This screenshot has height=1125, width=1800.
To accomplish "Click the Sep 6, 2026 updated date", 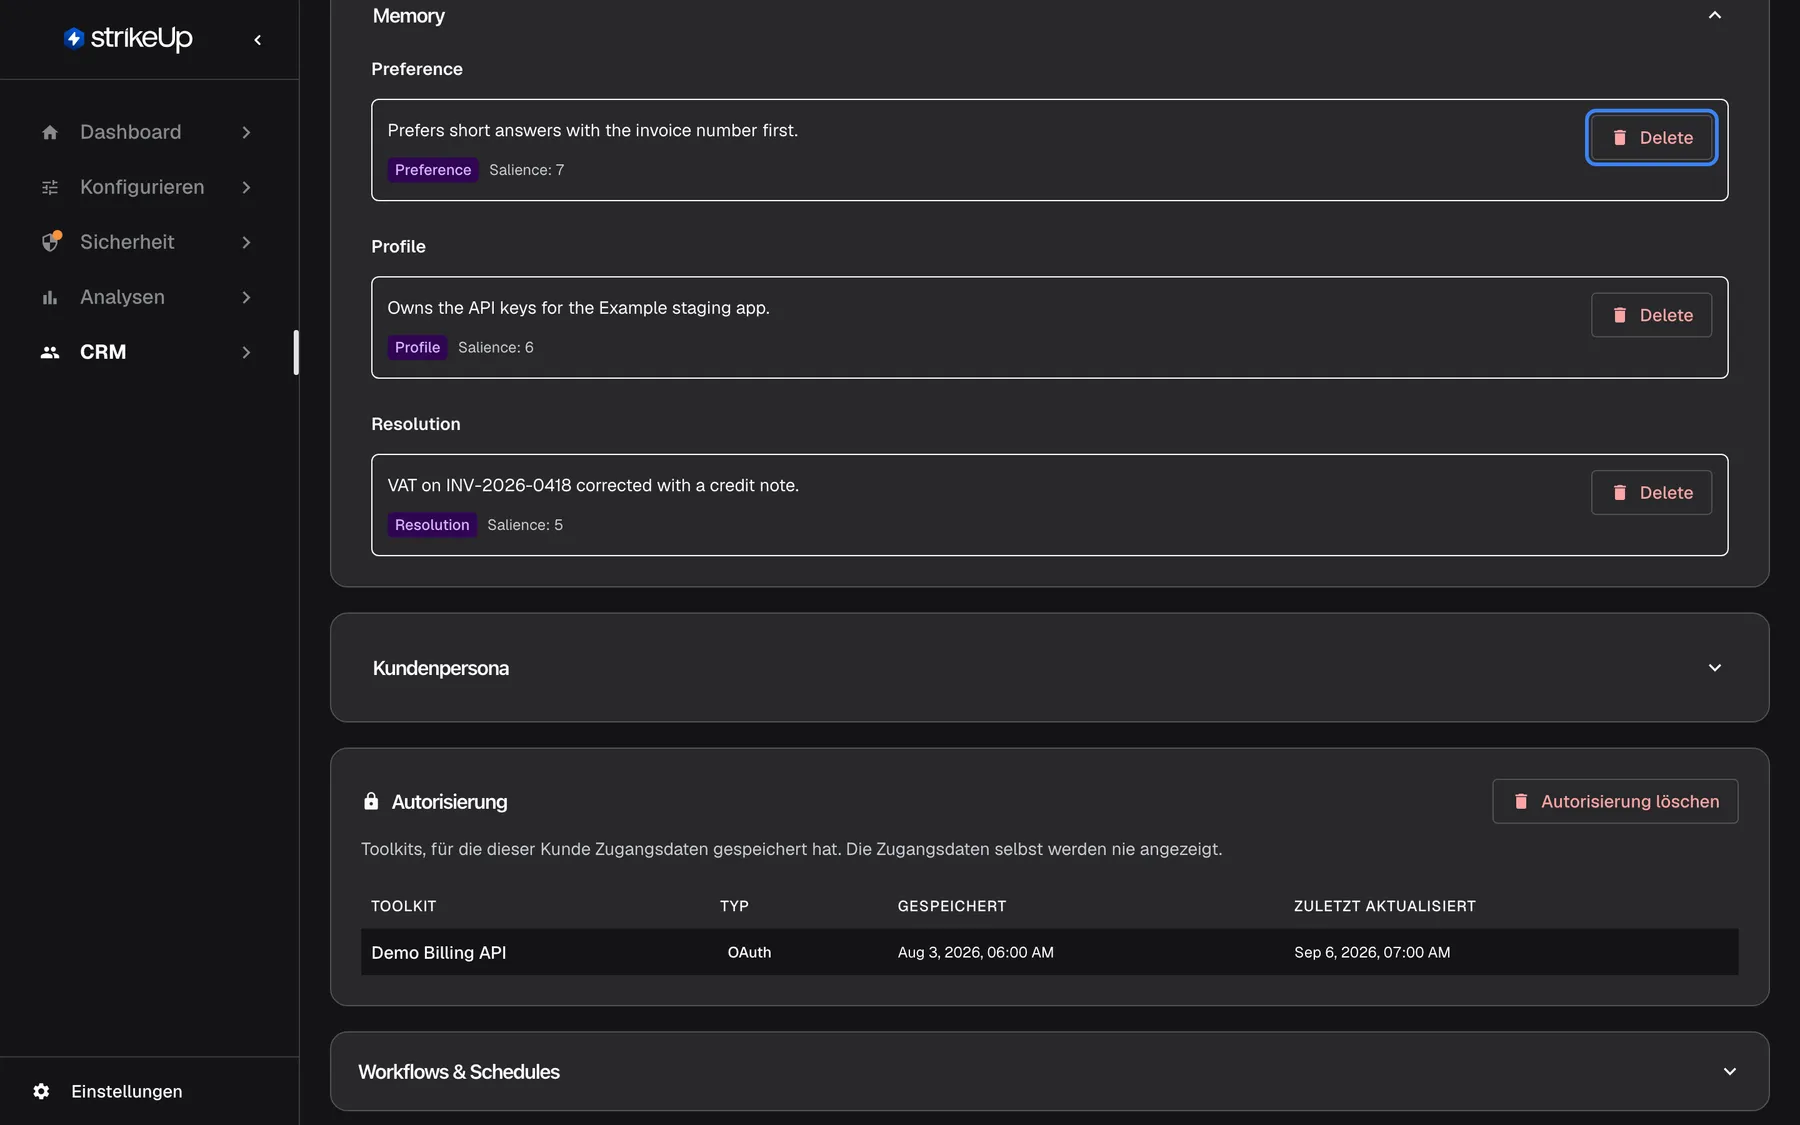I will pyautogui.click(x=1372, y=953).
